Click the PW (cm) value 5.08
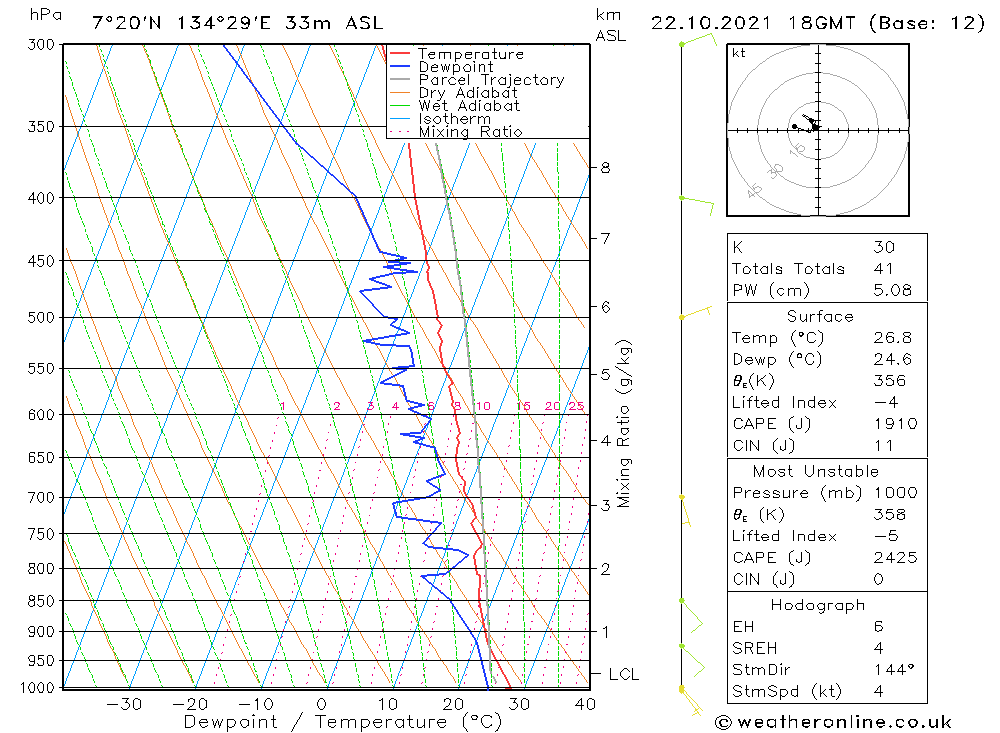 (x=892, y=290)
